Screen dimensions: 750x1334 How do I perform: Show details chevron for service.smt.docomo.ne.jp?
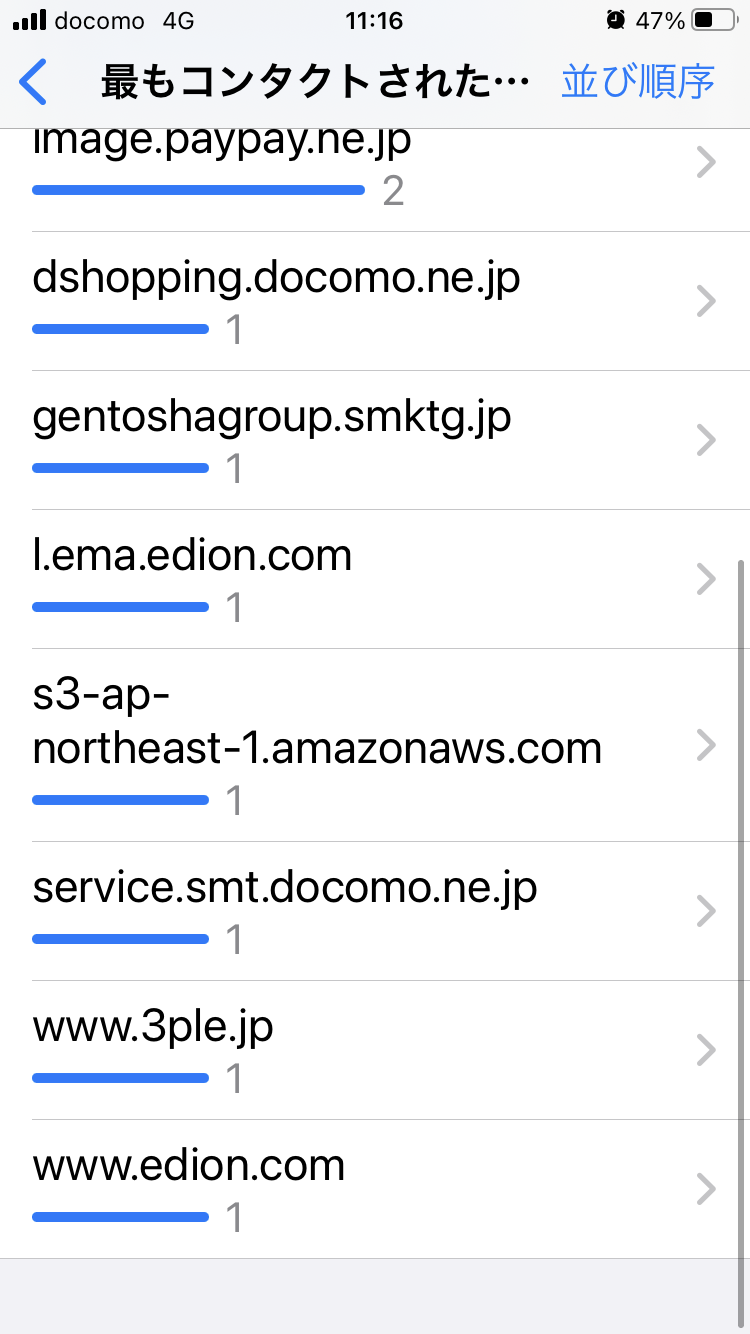[706, 911]
